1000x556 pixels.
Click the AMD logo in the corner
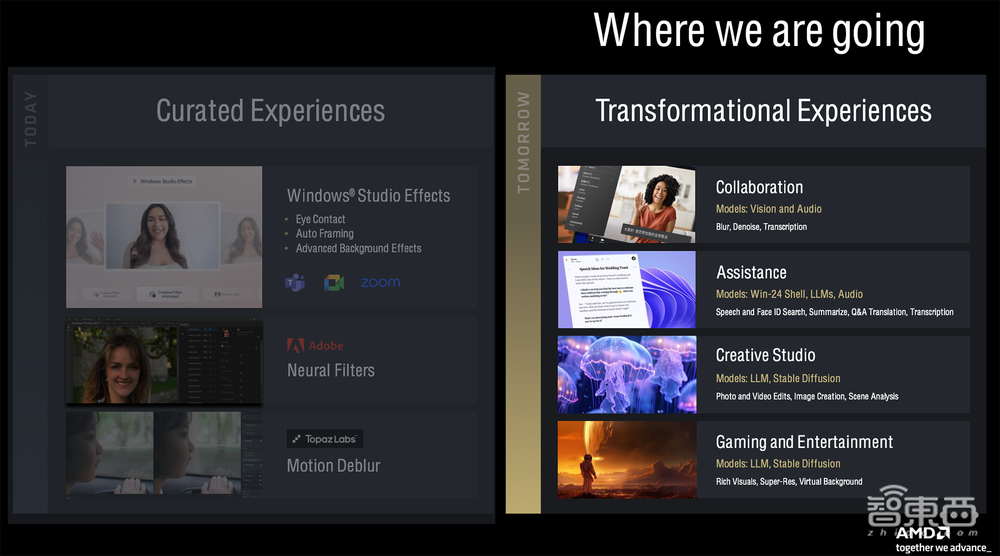922,533
